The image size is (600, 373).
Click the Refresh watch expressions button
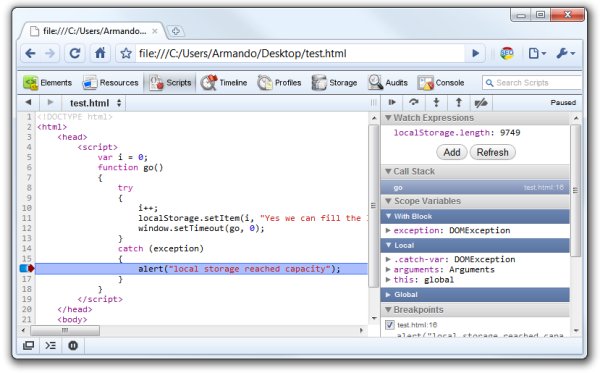pos(492,152)
